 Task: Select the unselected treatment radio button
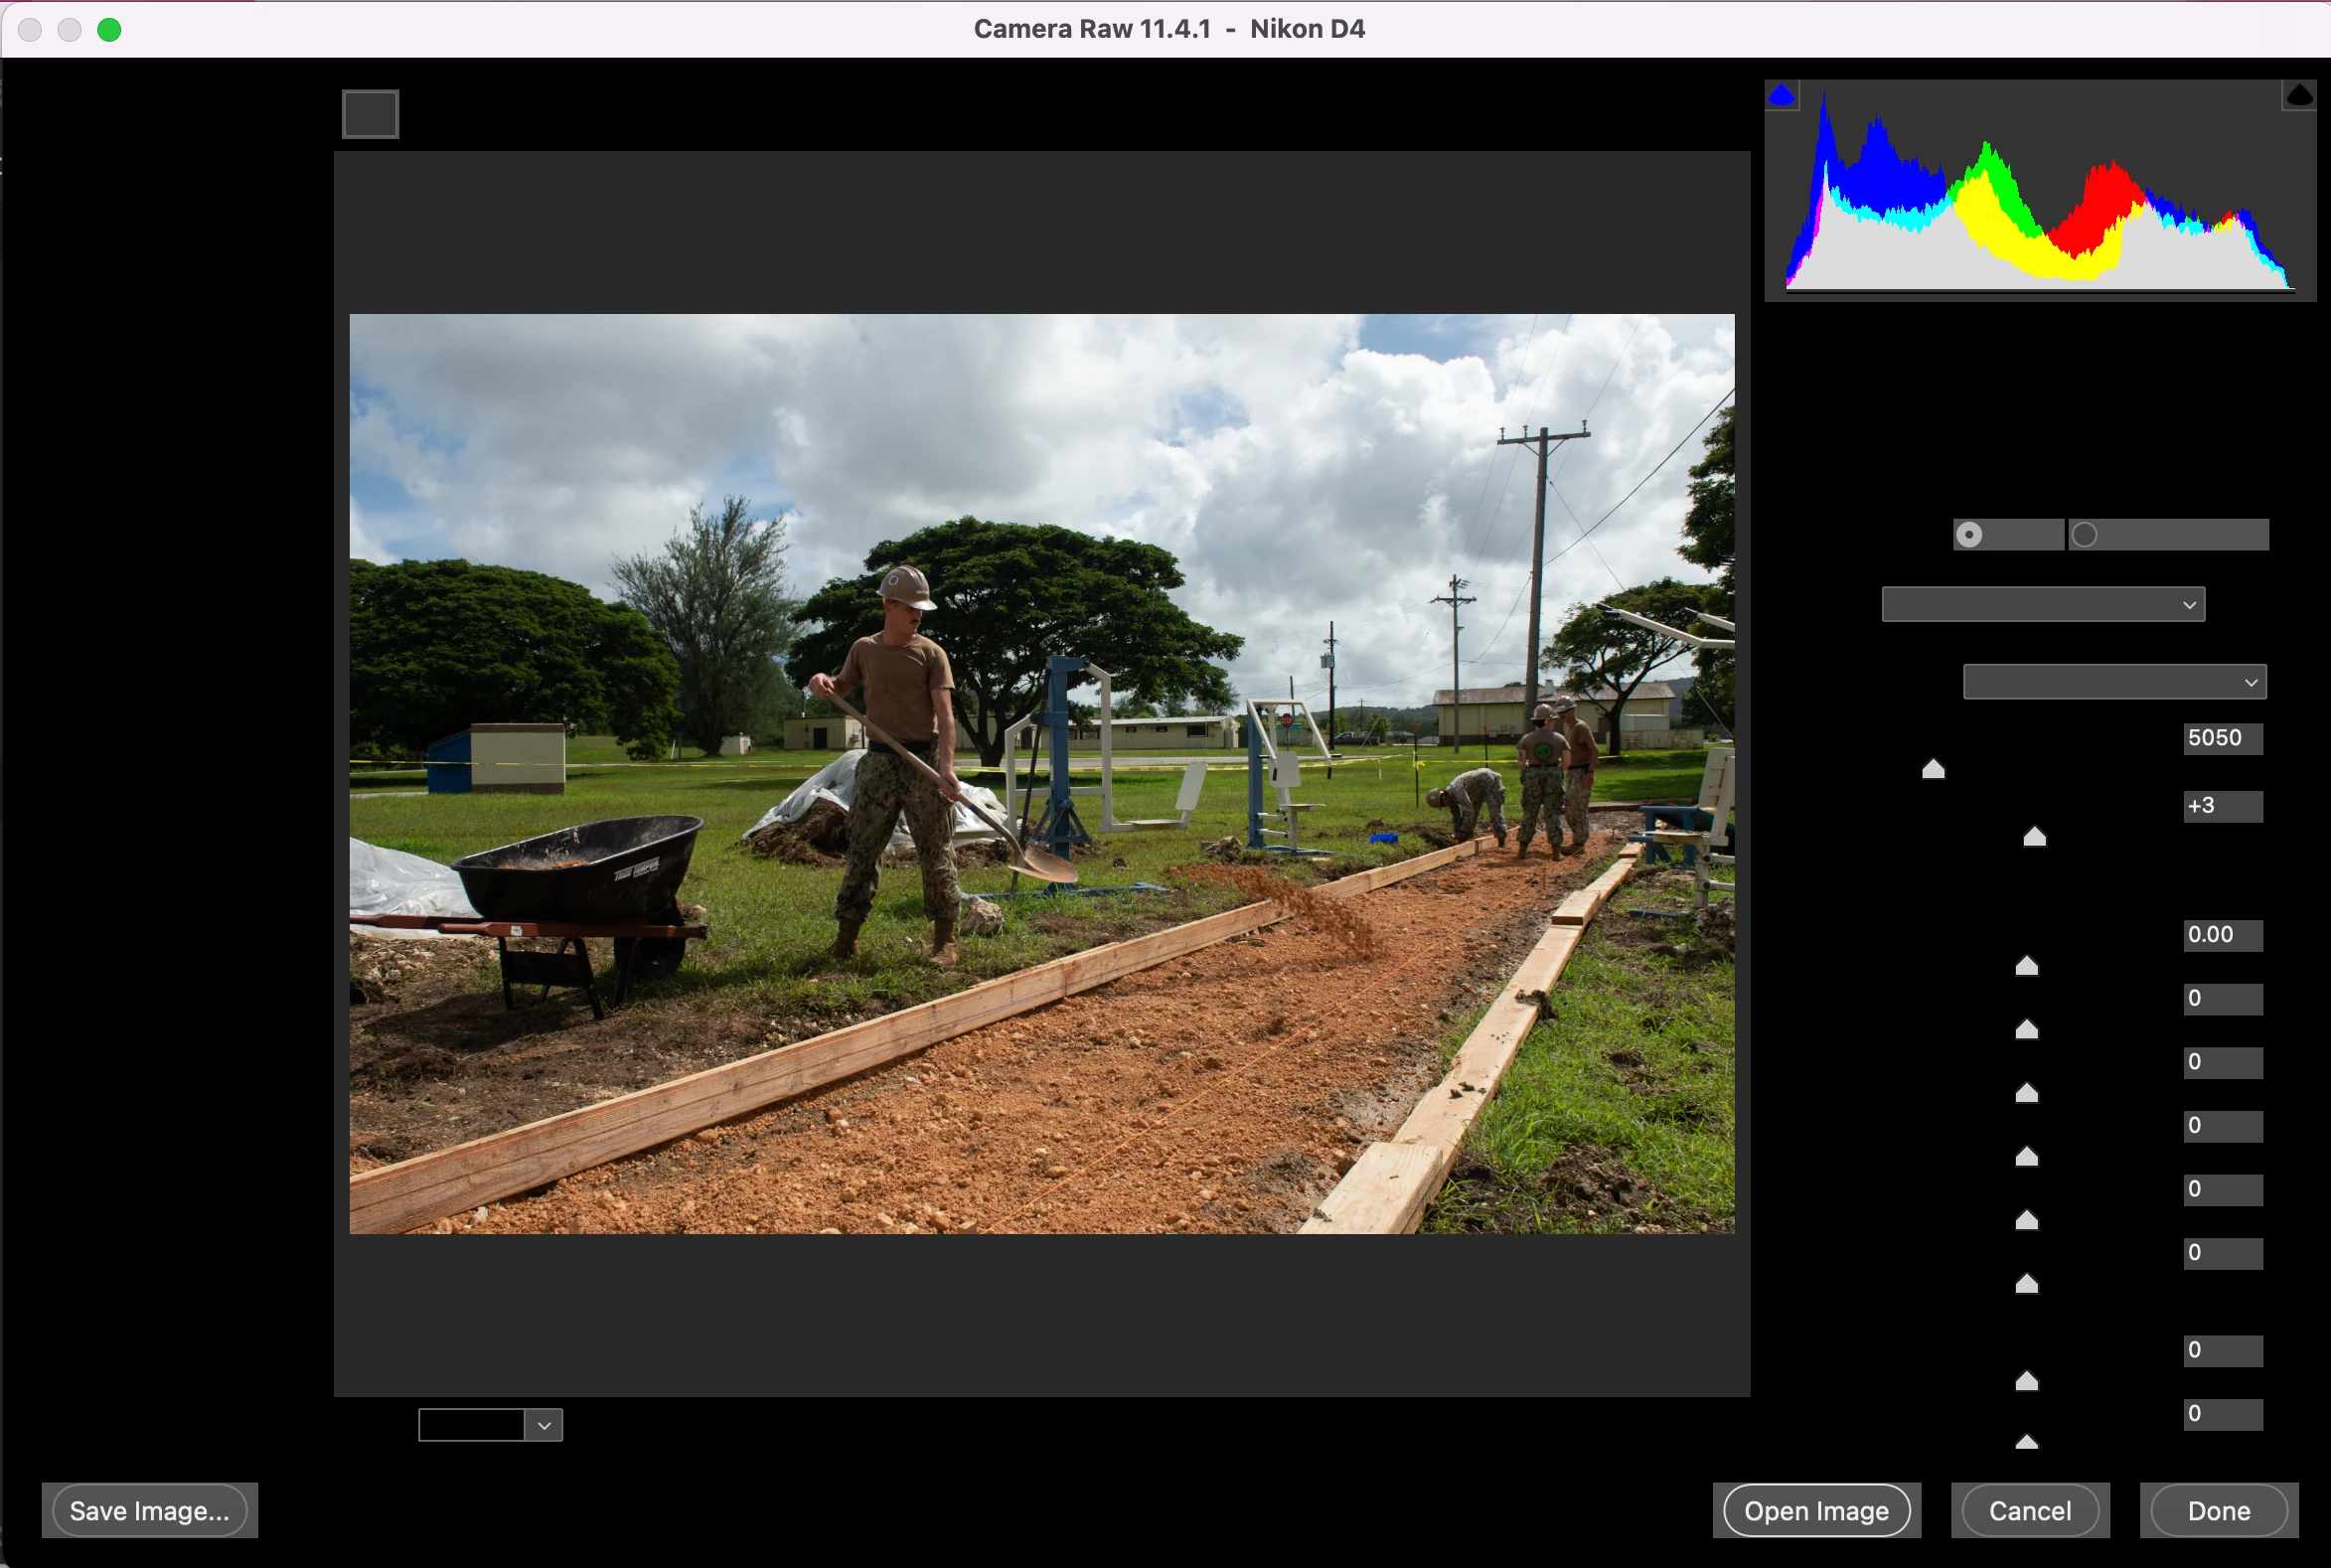(x=2084, y=535)
